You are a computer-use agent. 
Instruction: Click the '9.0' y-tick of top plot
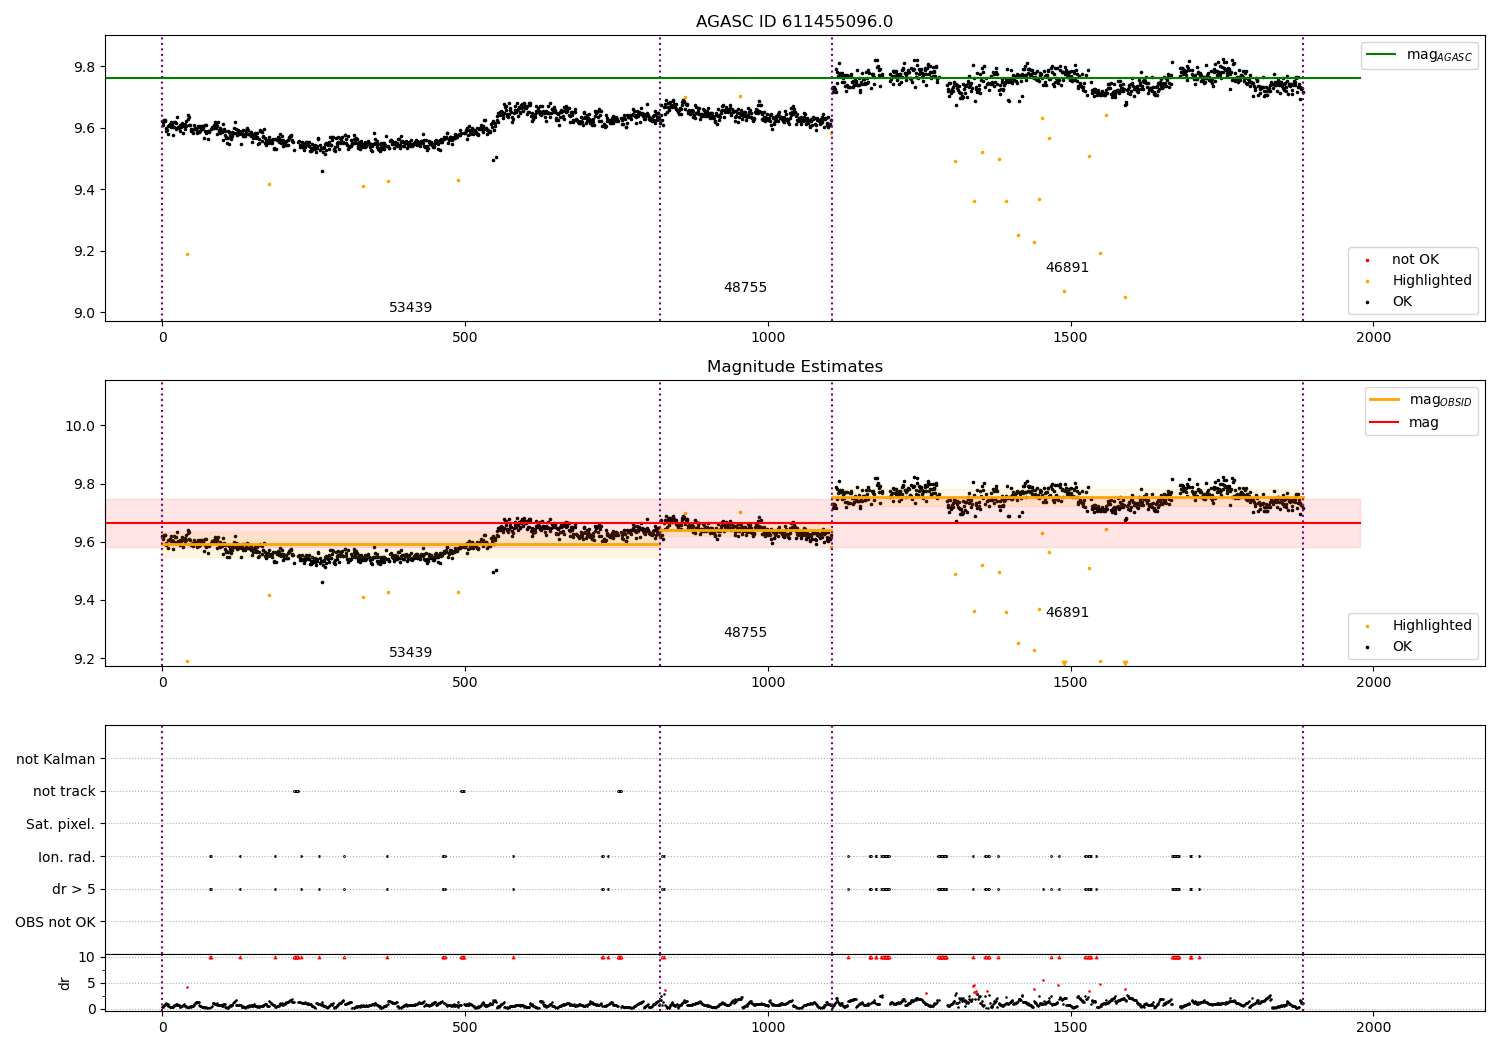[x=84, y=313]
